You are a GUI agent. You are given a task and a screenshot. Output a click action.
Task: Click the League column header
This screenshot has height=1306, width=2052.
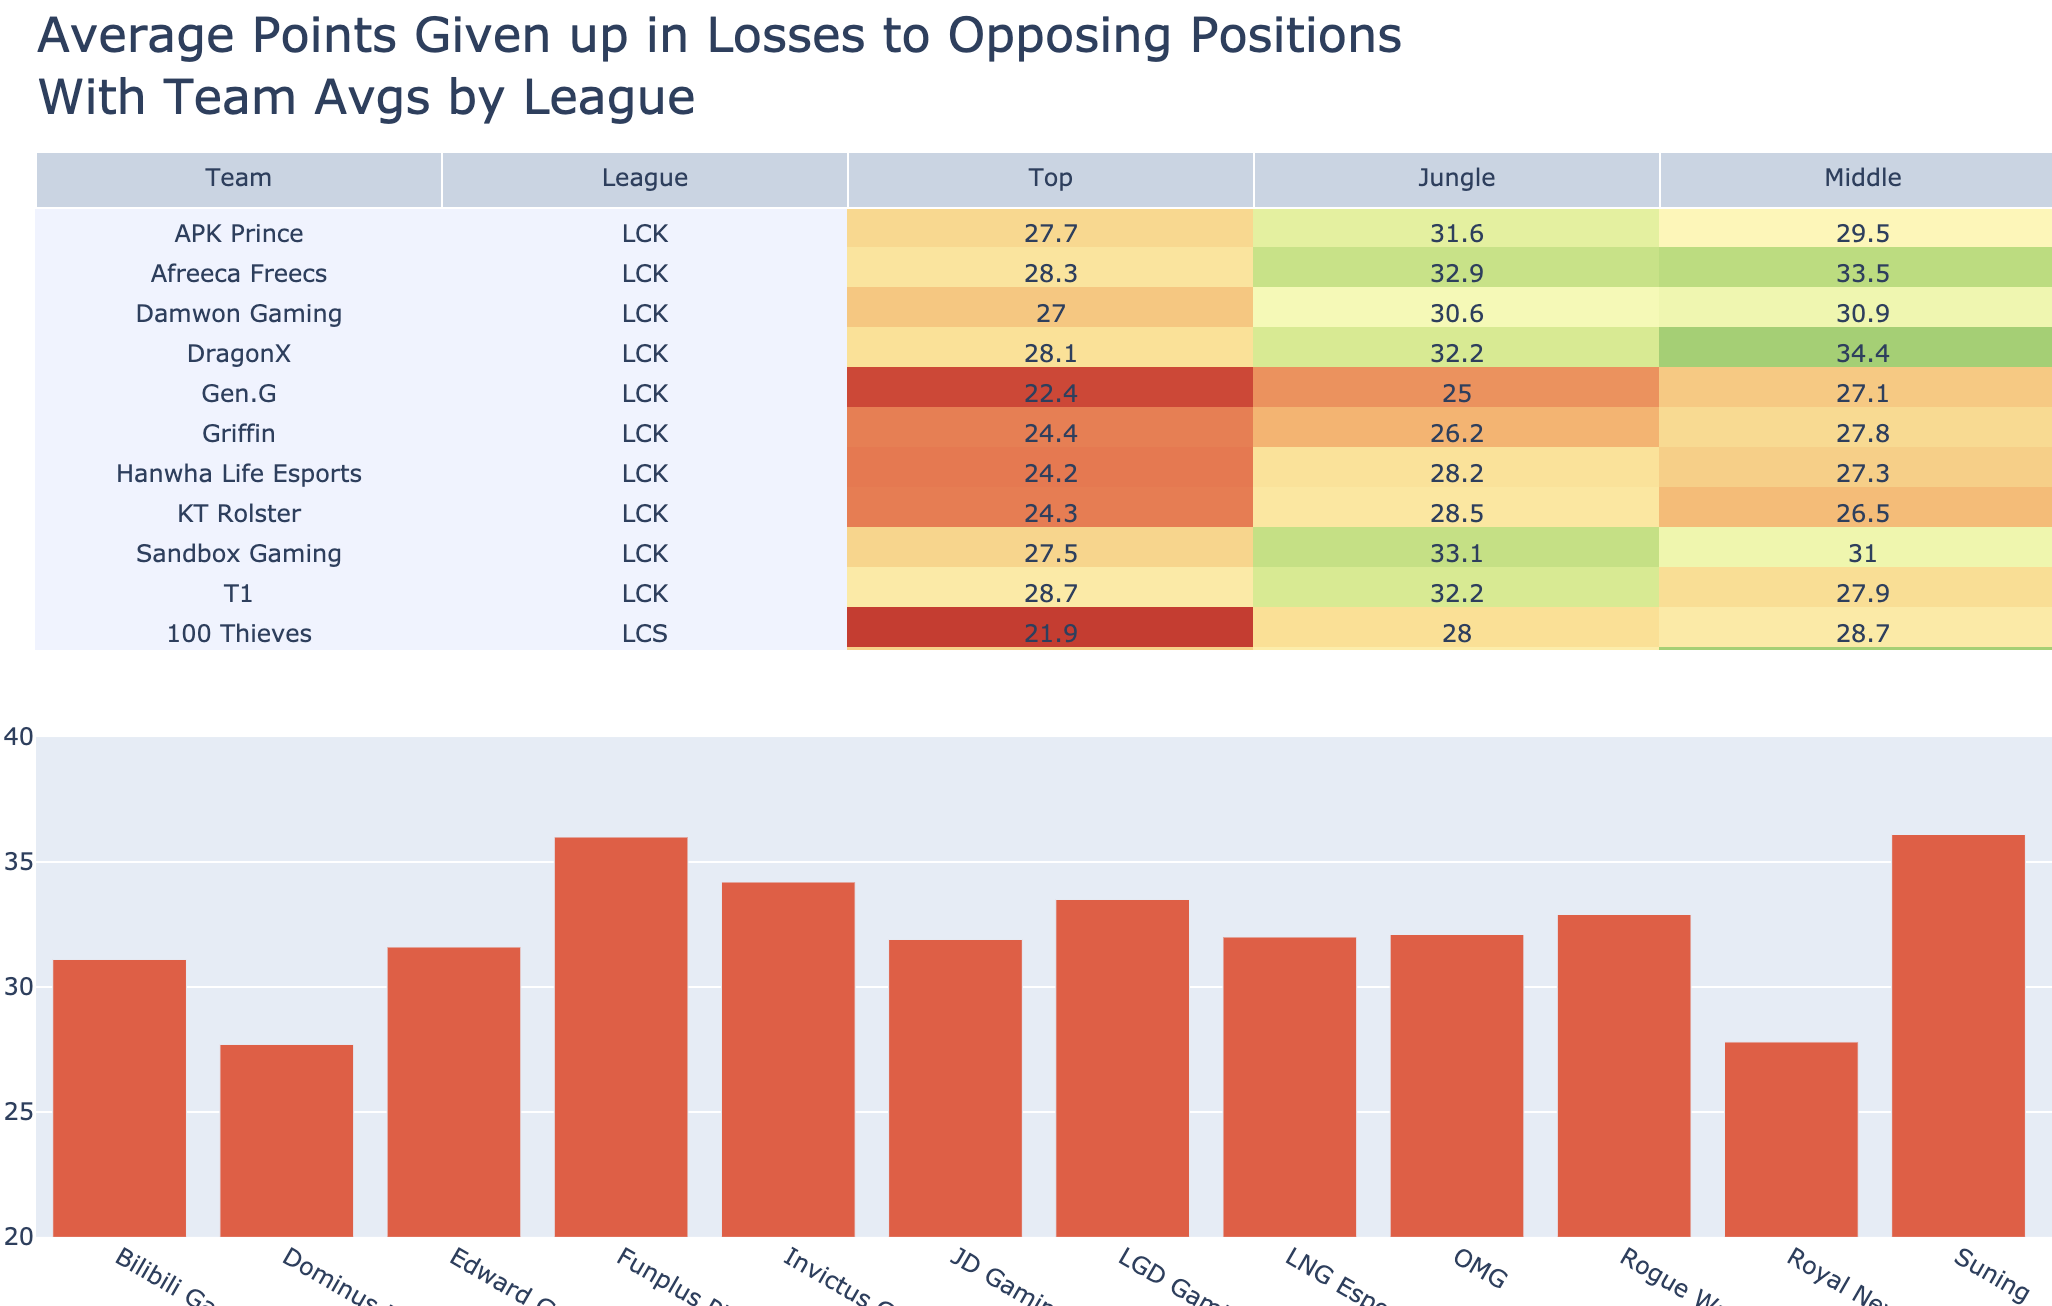pyautogui.click(x=645, y=180)
